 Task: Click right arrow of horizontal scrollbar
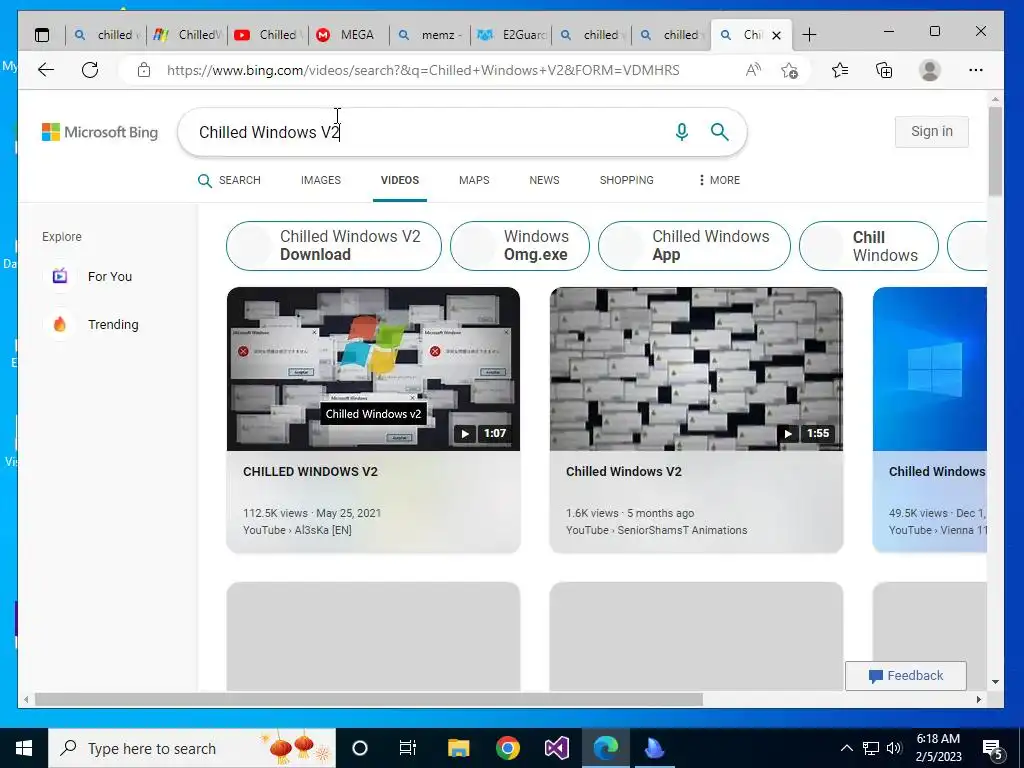click(x=978, y=699)
